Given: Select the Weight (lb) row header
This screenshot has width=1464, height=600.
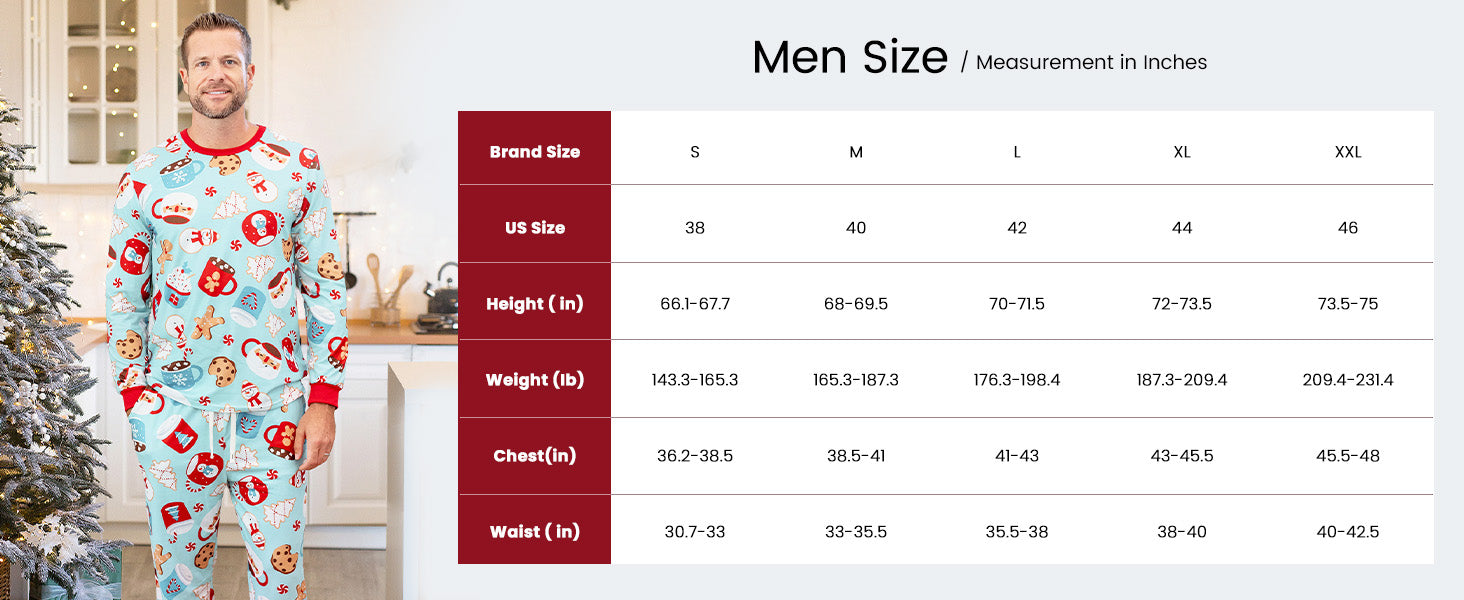Looking at the screenshot, I should (x=535, y=380).
